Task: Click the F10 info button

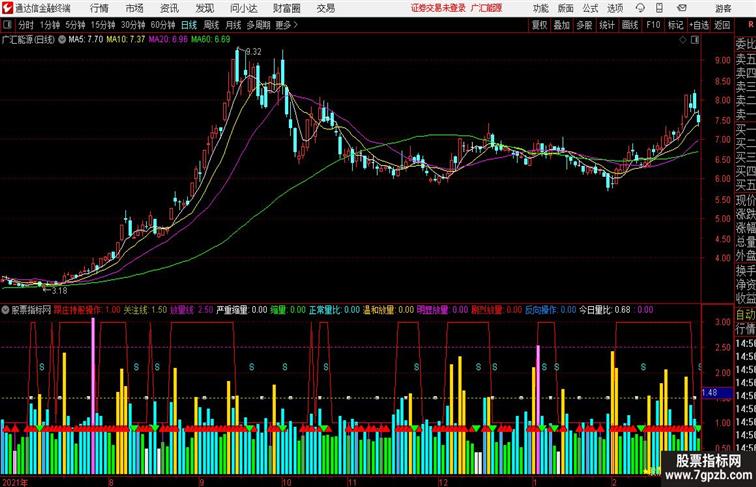Action: coord(653,25)
